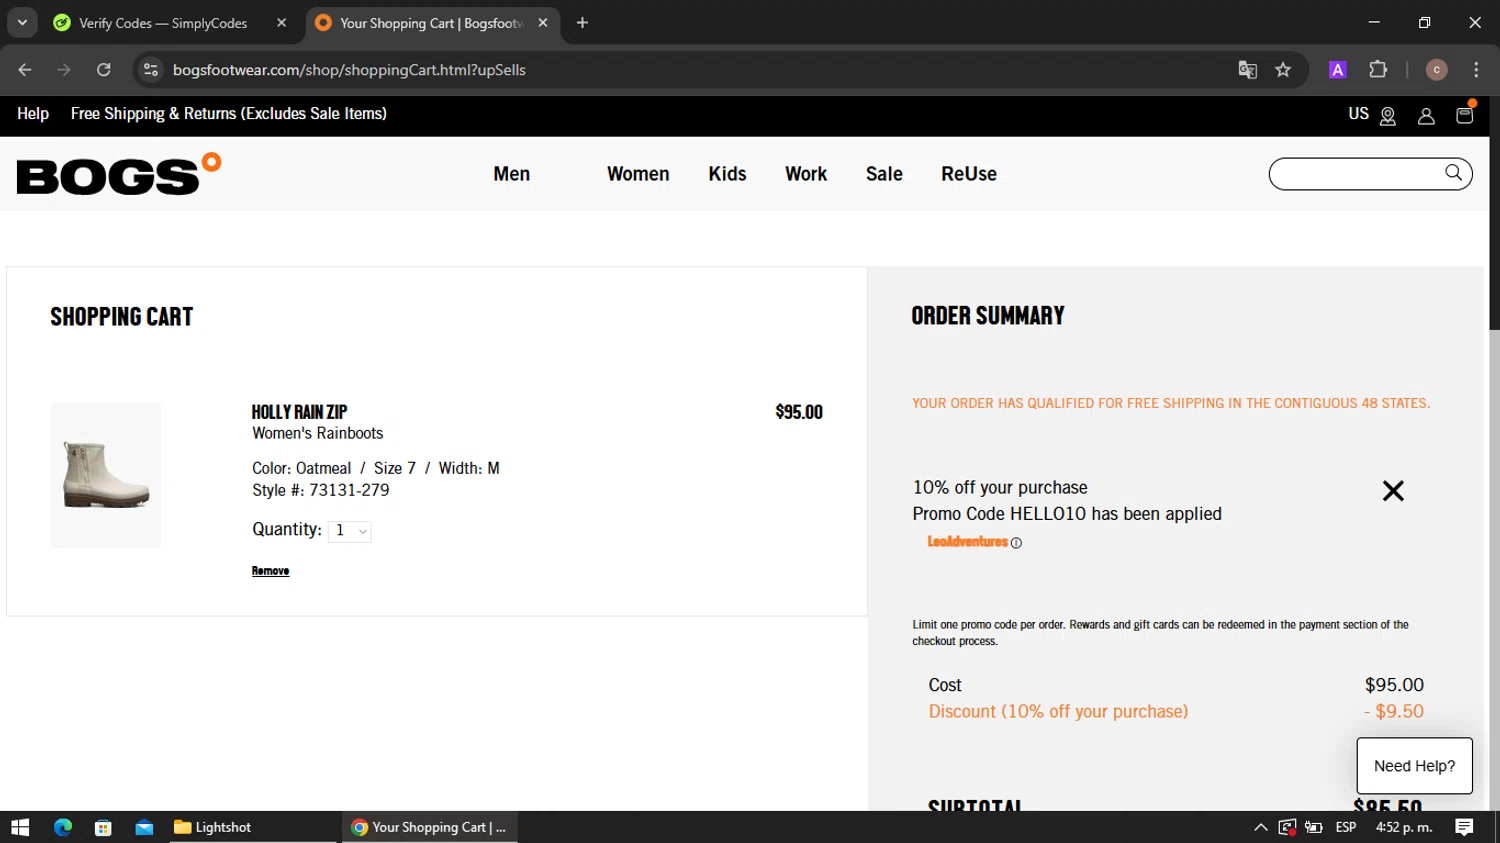Open the Men menu
The width and height of the screenshot is (1500, 843).
tap(512, 174)
